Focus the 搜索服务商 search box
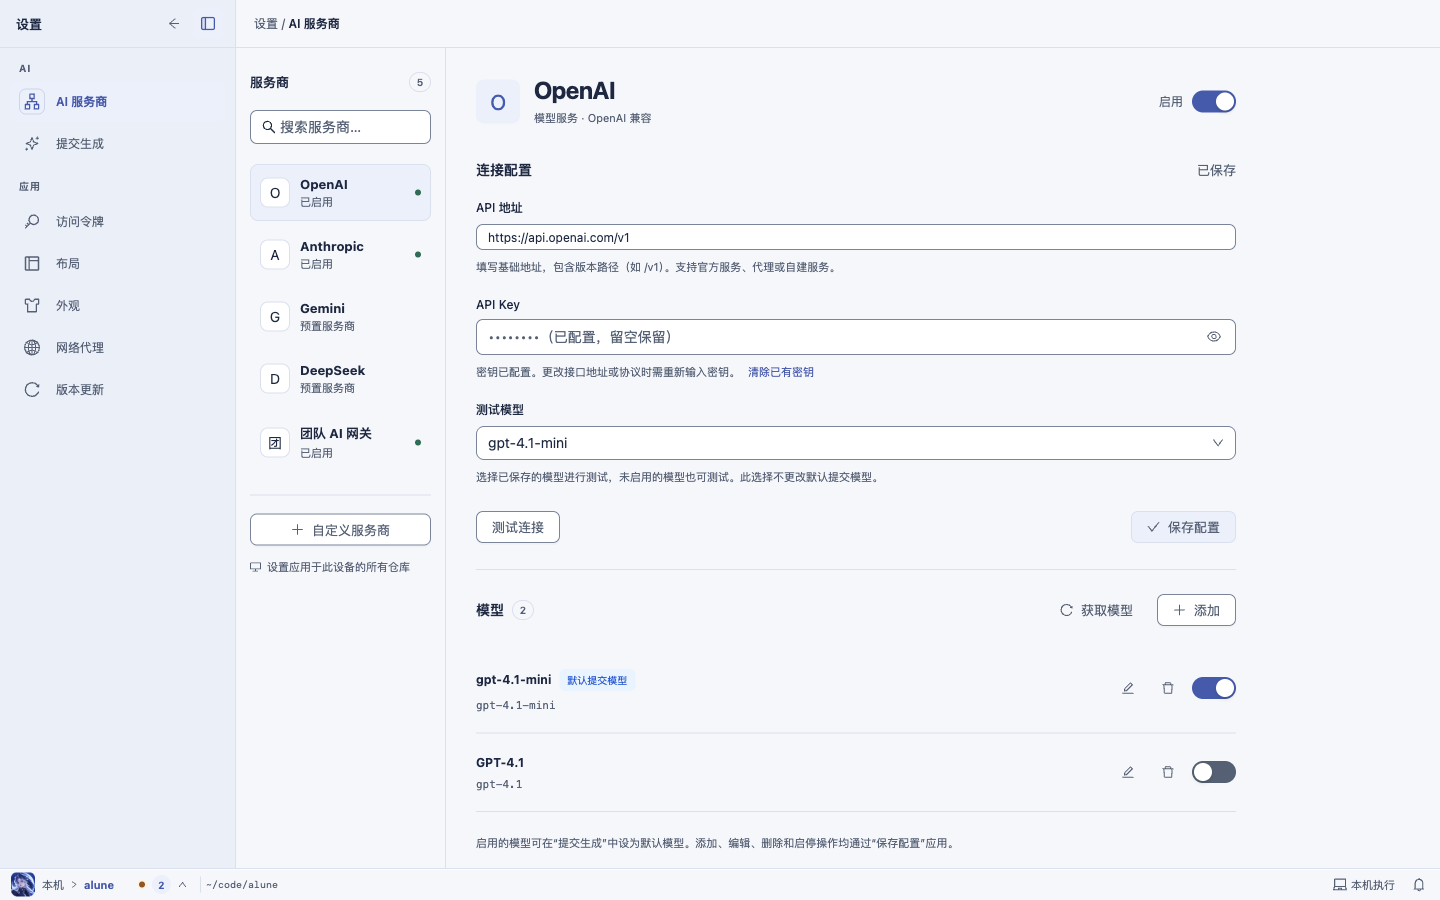This screenshot has width=1440, height=900. 340,127
